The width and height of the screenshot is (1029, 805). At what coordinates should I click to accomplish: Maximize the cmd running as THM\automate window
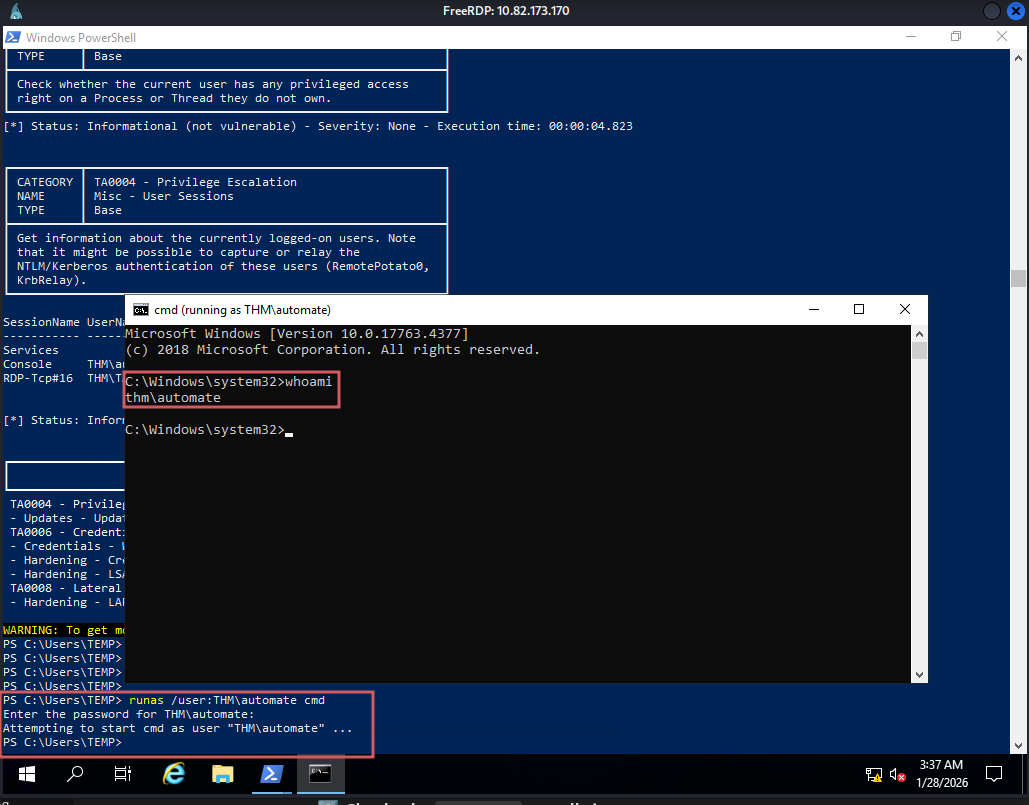click(858, 310)
